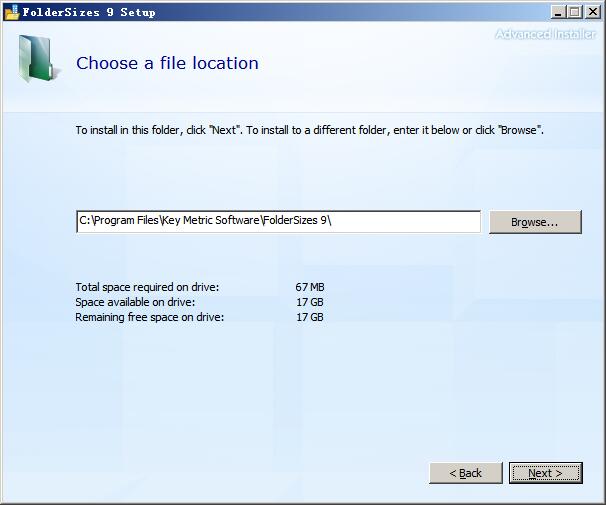Click the 'Remaining free space on drive:' label
Viewport: 606px width, 505px height.
[x=150, y=317]
